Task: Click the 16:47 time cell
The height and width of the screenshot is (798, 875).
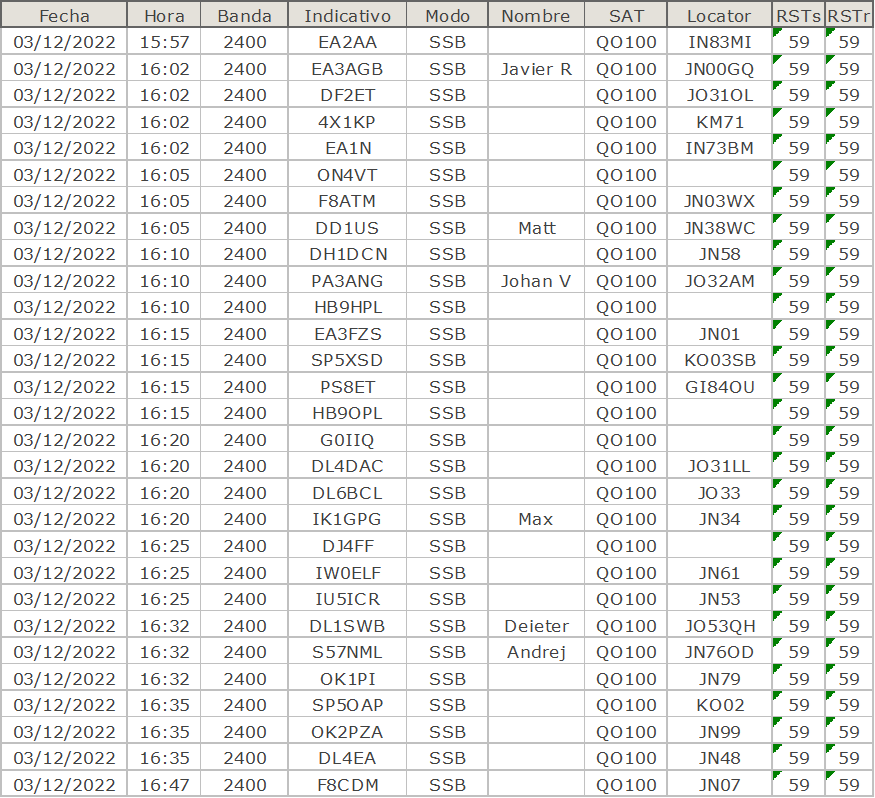Action: click(x=164, y=784)
